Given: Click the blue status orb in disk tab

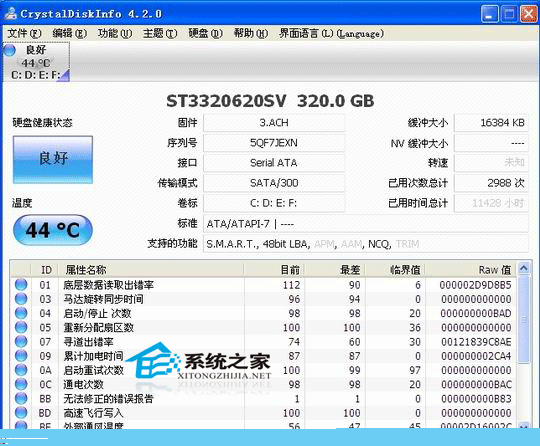Looking at the screenshot, I should coord(10,50).
